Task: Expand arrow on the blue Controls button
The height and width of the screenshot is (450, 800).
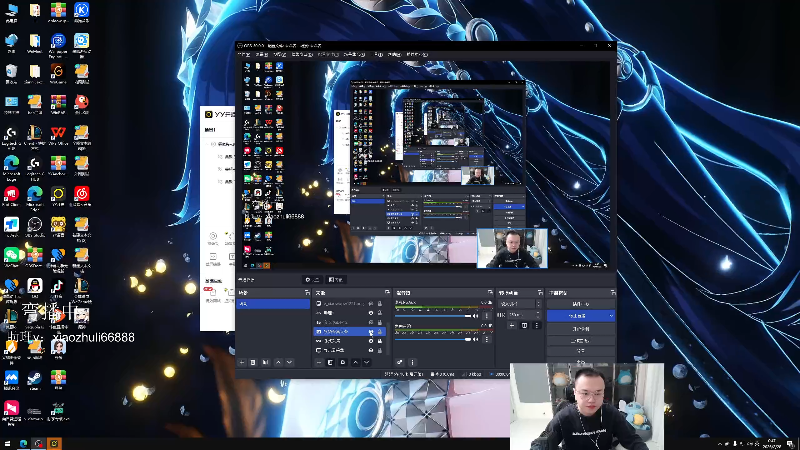Action: pyautogui.click(x=611, y=316)
